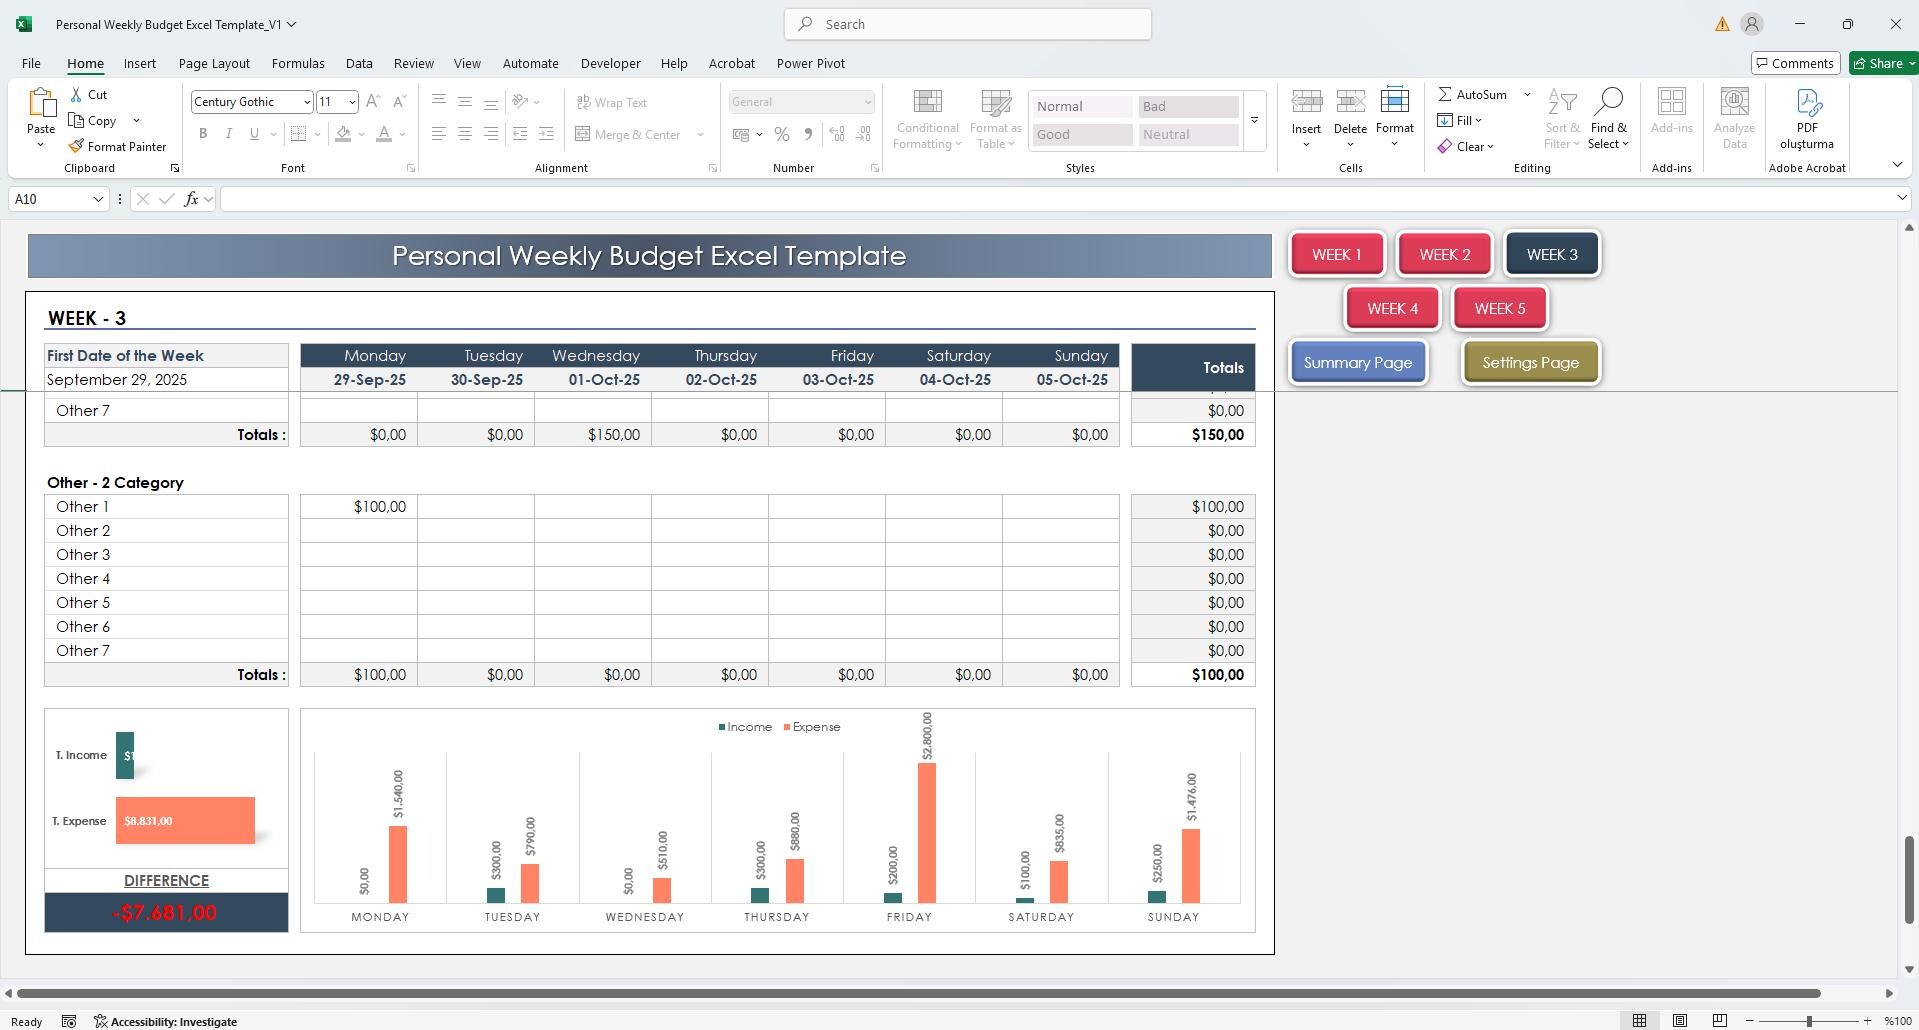This screenshot has width=1919, height=1030.
Task: Click the Increase Font Size icon
Action: [x=373, y=101]
